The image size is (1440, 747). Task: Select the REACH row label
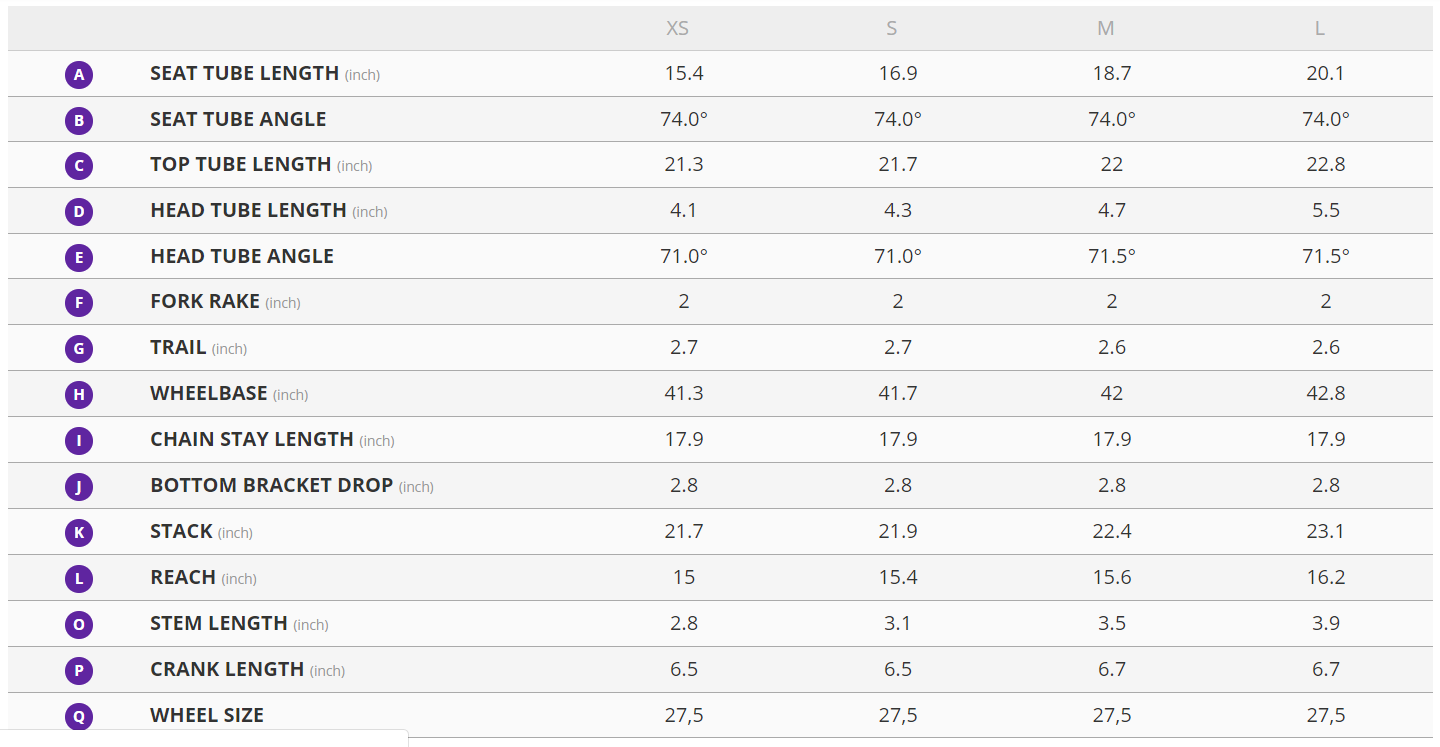point(183,578)
